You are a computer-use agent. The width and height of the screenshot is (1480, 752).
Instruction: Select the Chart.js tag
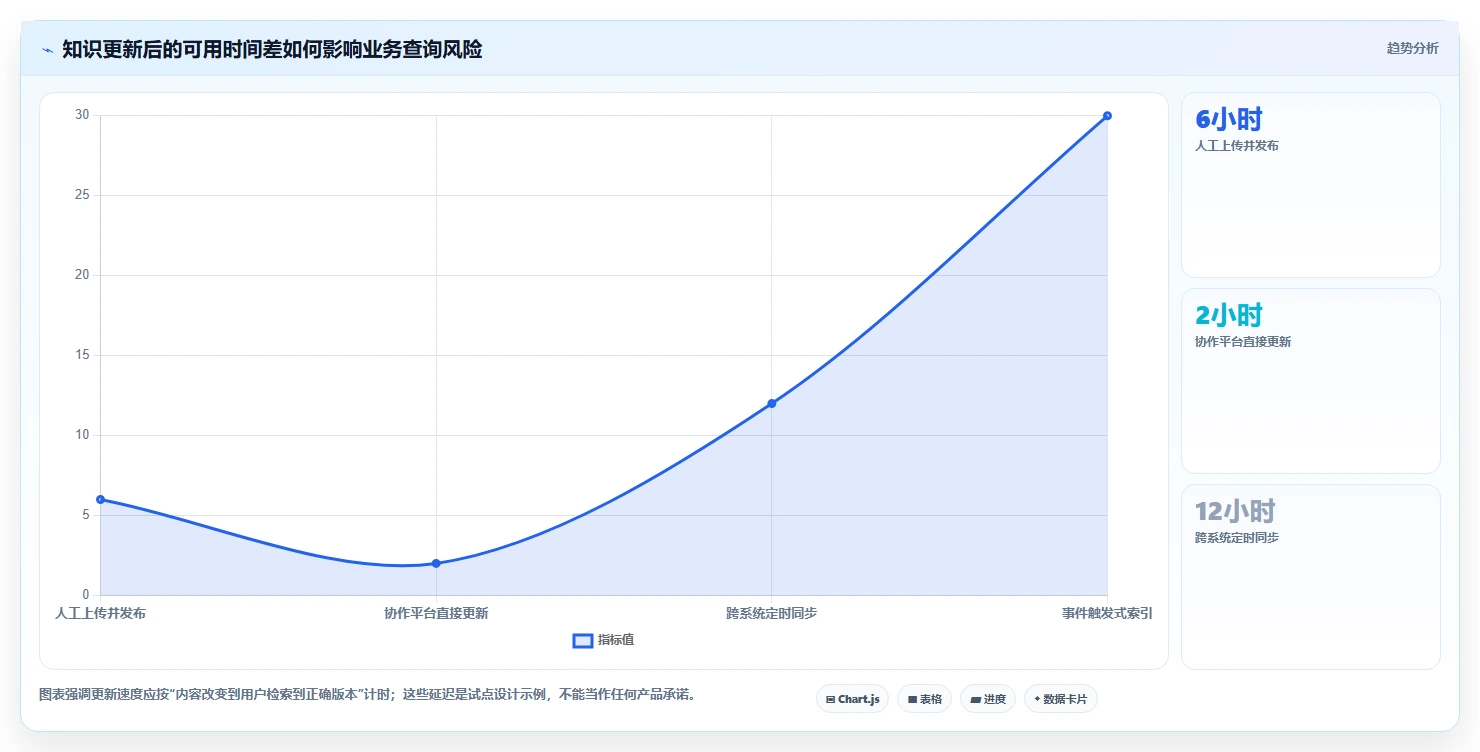(853, 699)
